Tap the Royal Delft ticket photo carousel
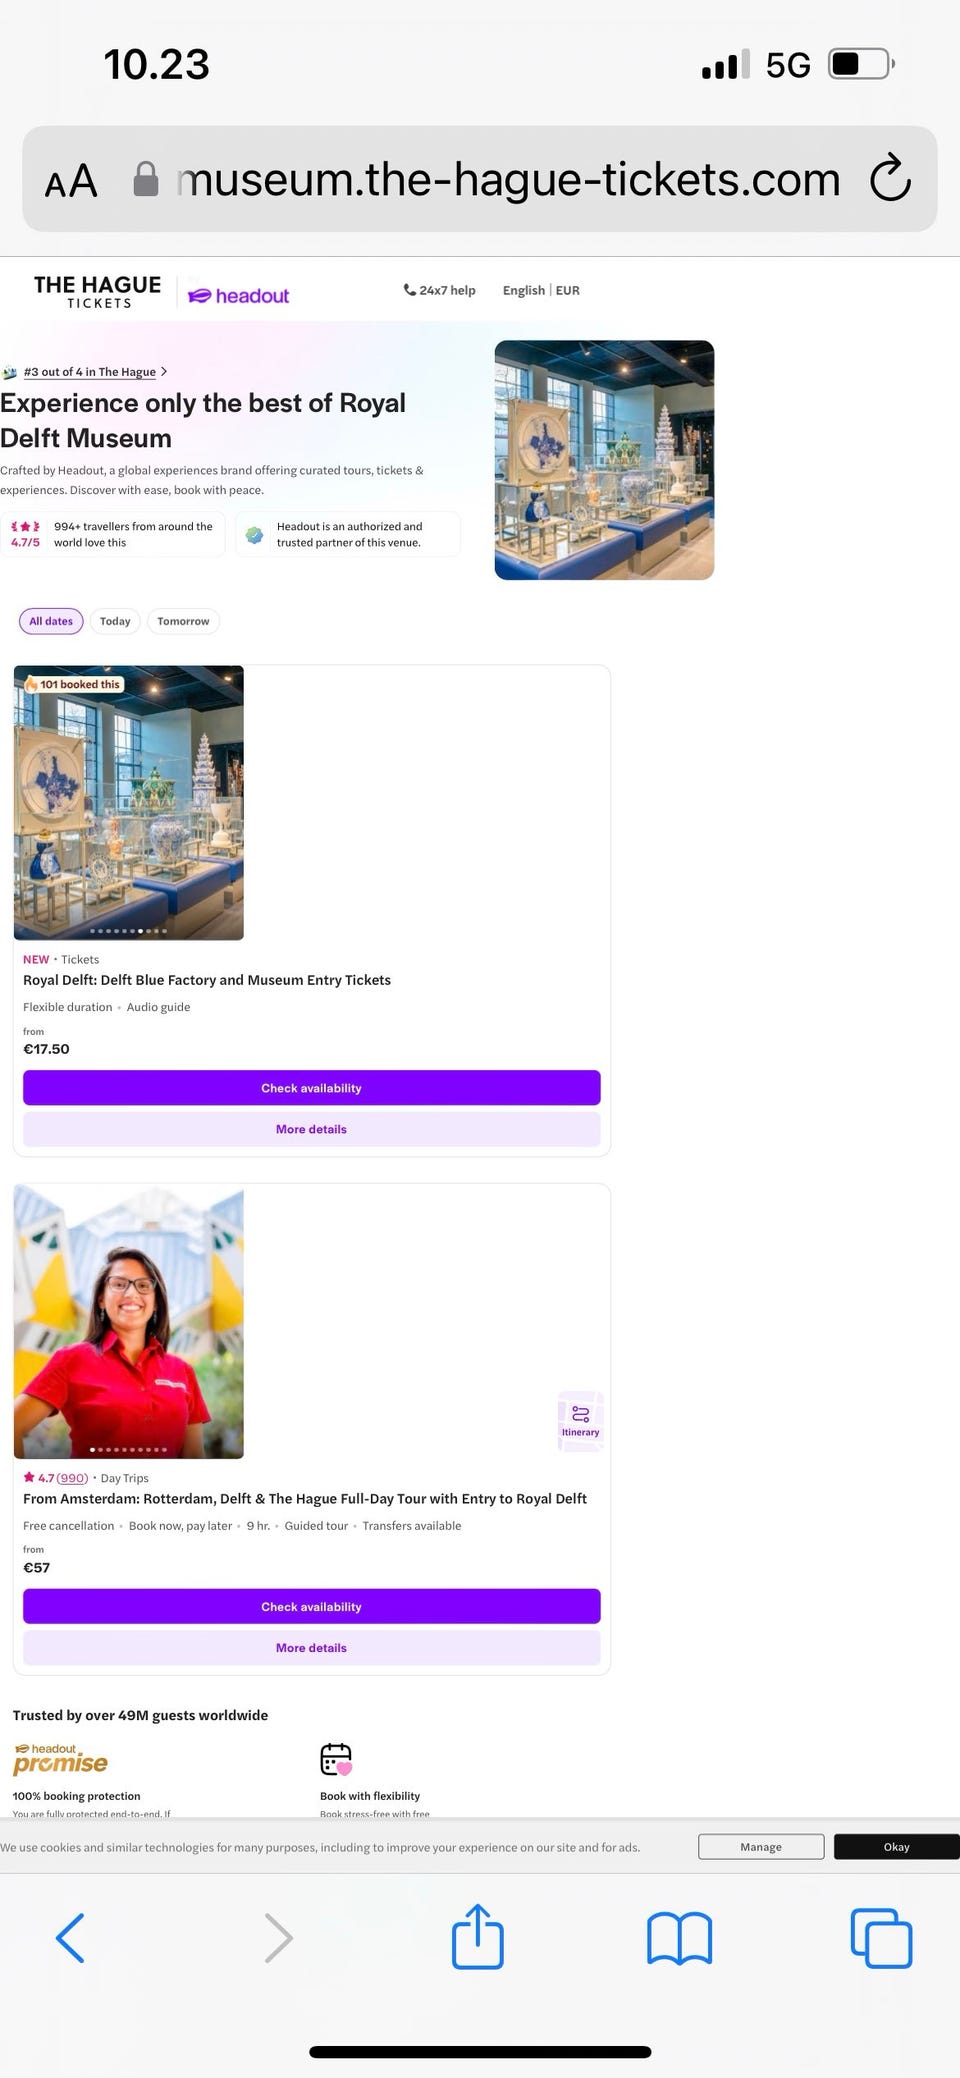The image size is (960, 2078). click(x=129, y=803)
